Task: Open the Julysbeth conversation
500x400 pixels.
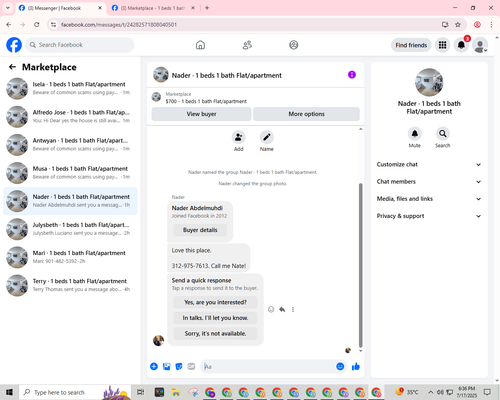Action: click(x=70, y=229)
